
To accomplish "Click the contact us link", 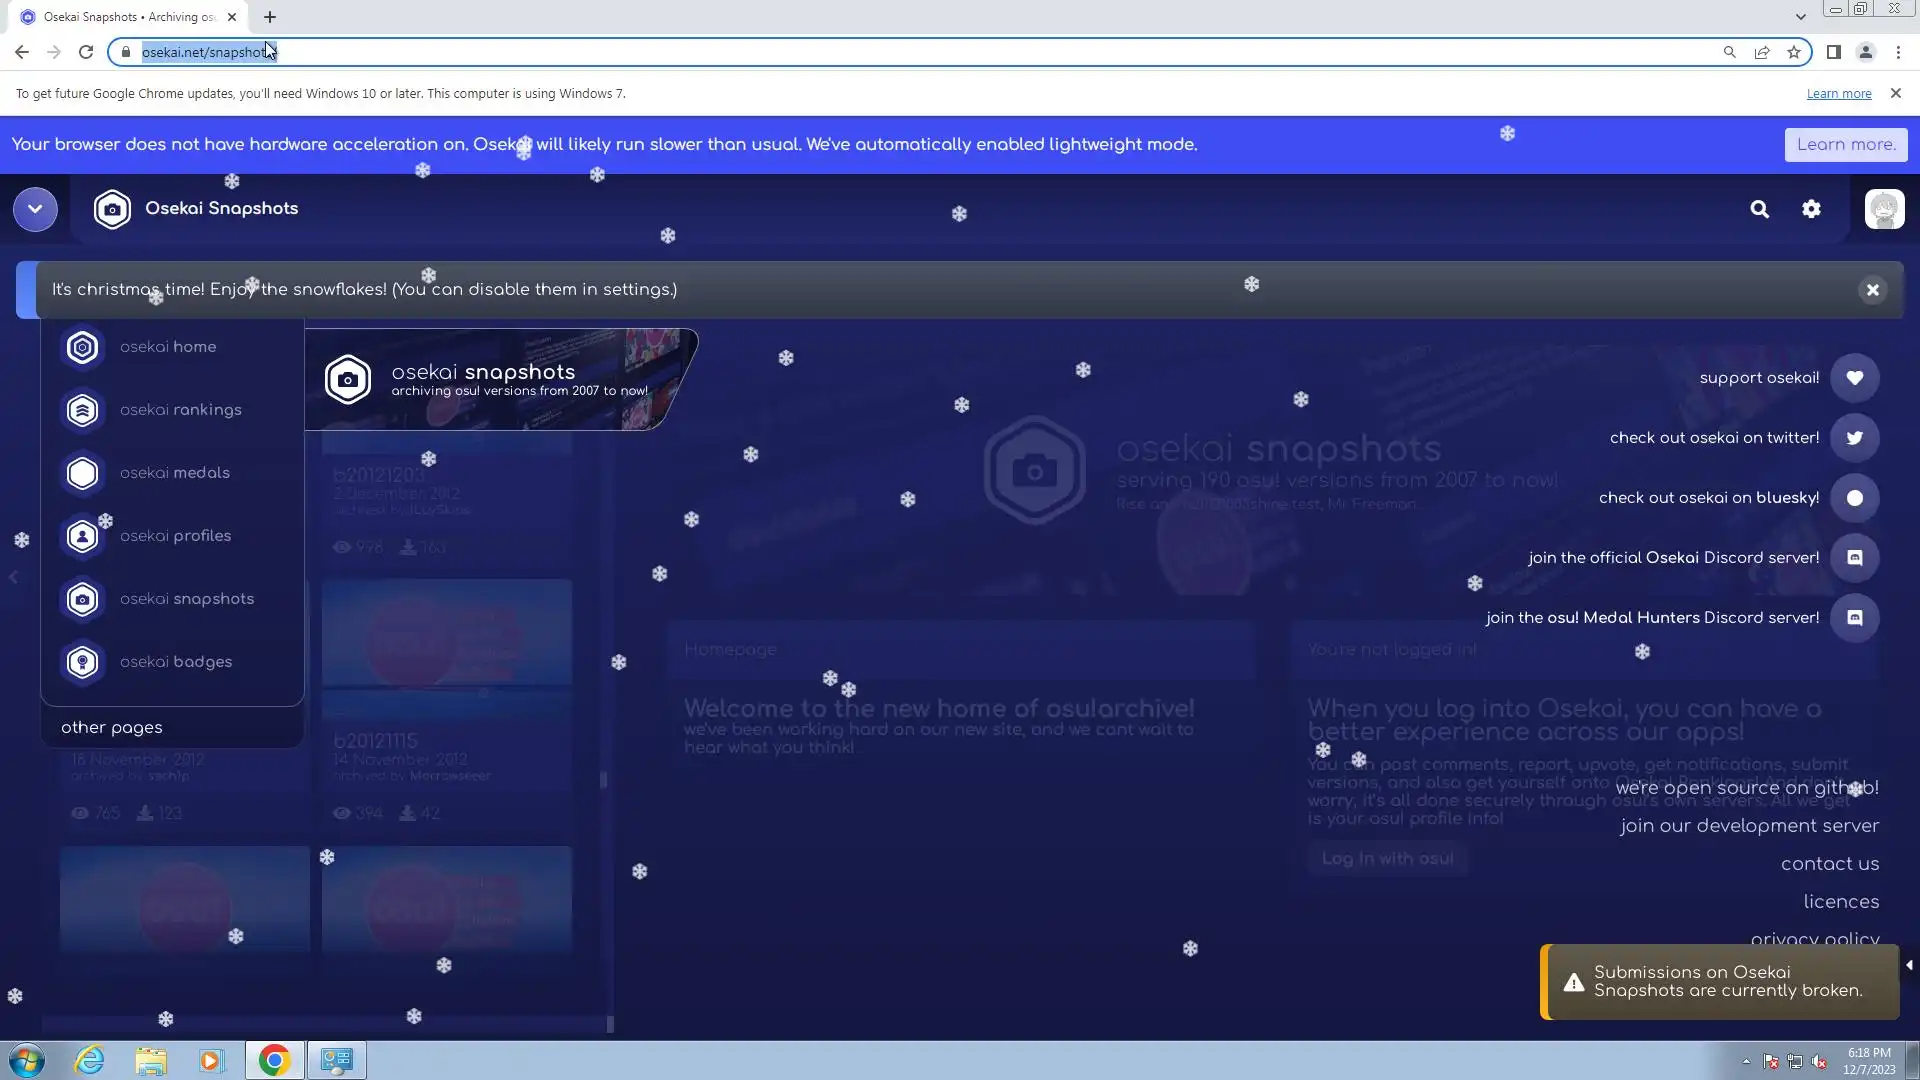I will tap(1829, 864).
